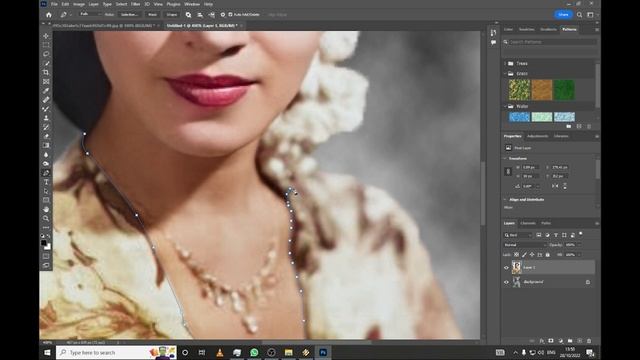The height and width of the screenshot is (360, 640).
Task: Select the Eraser tool
Action: [46, 136]
